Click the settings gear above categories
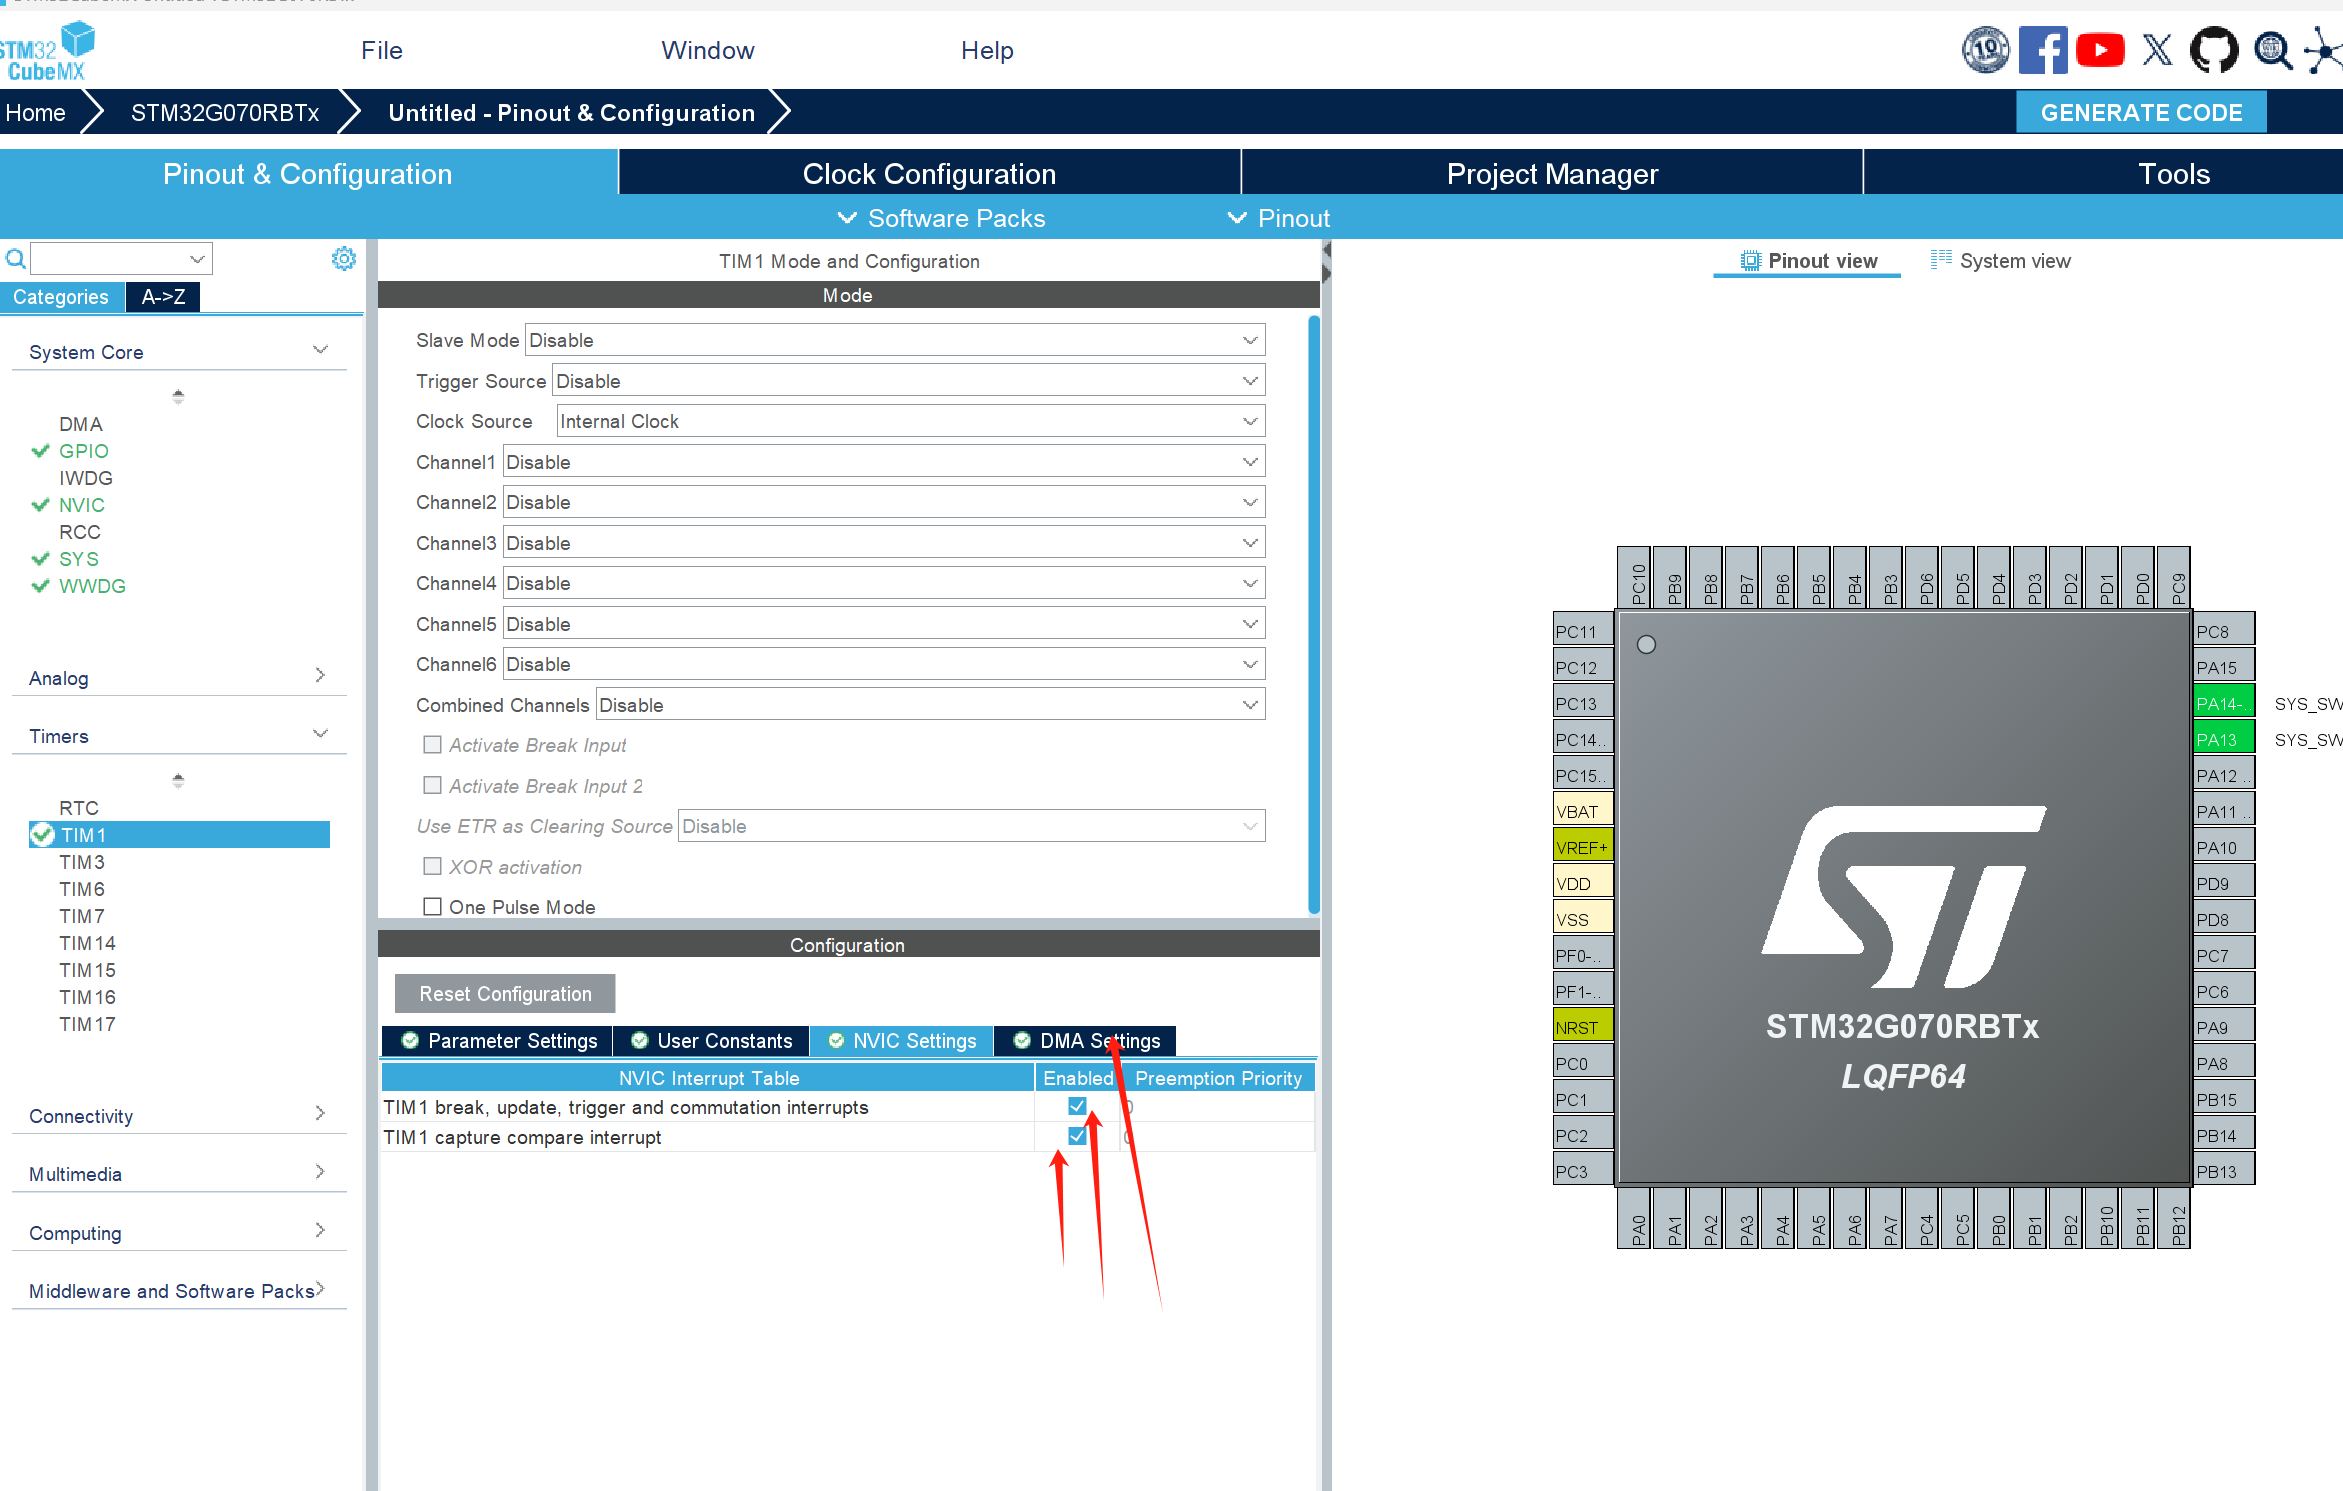 [343, 259]
